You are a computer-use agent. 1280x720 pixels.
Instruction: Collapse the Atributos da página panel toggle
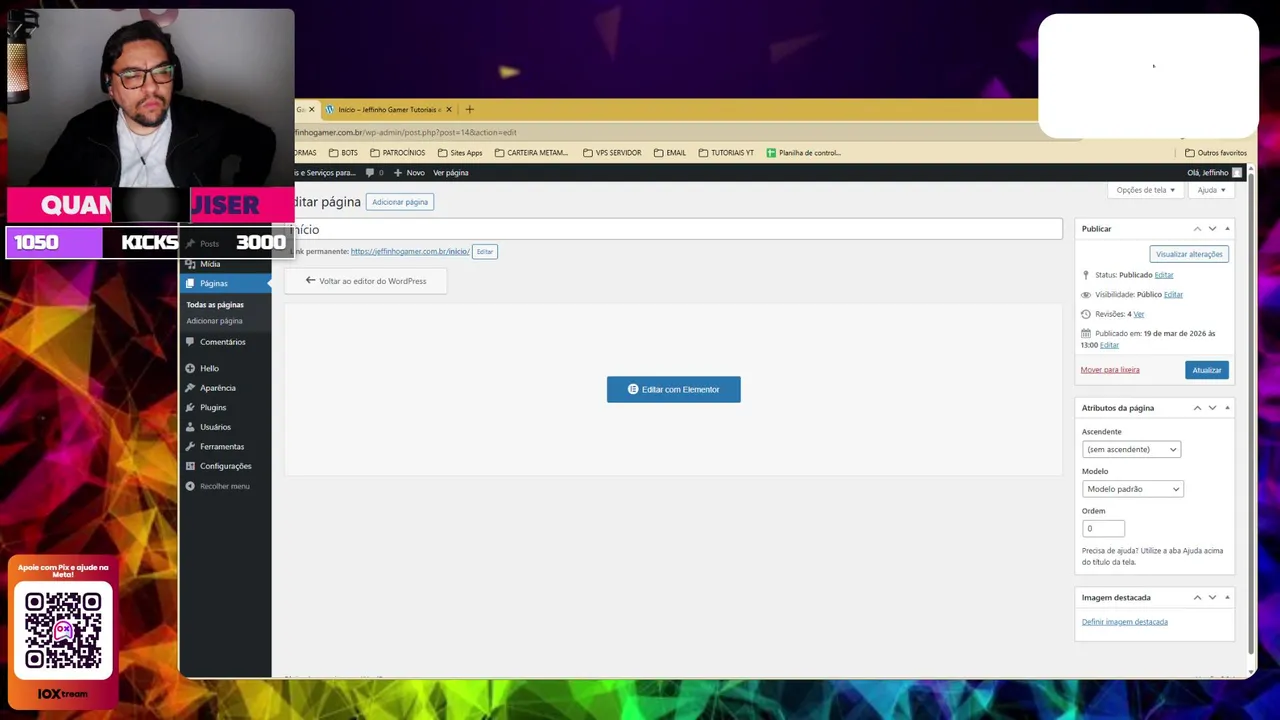pos(1227,408)
